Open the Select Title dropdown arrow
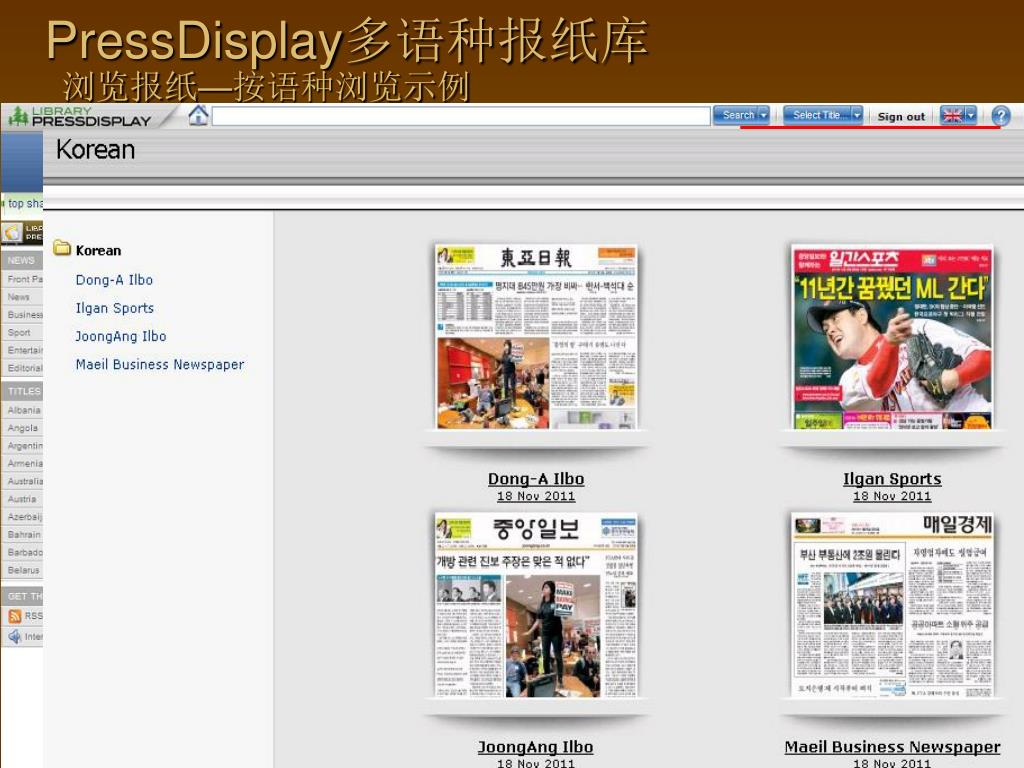 click(x=857, y=115)
